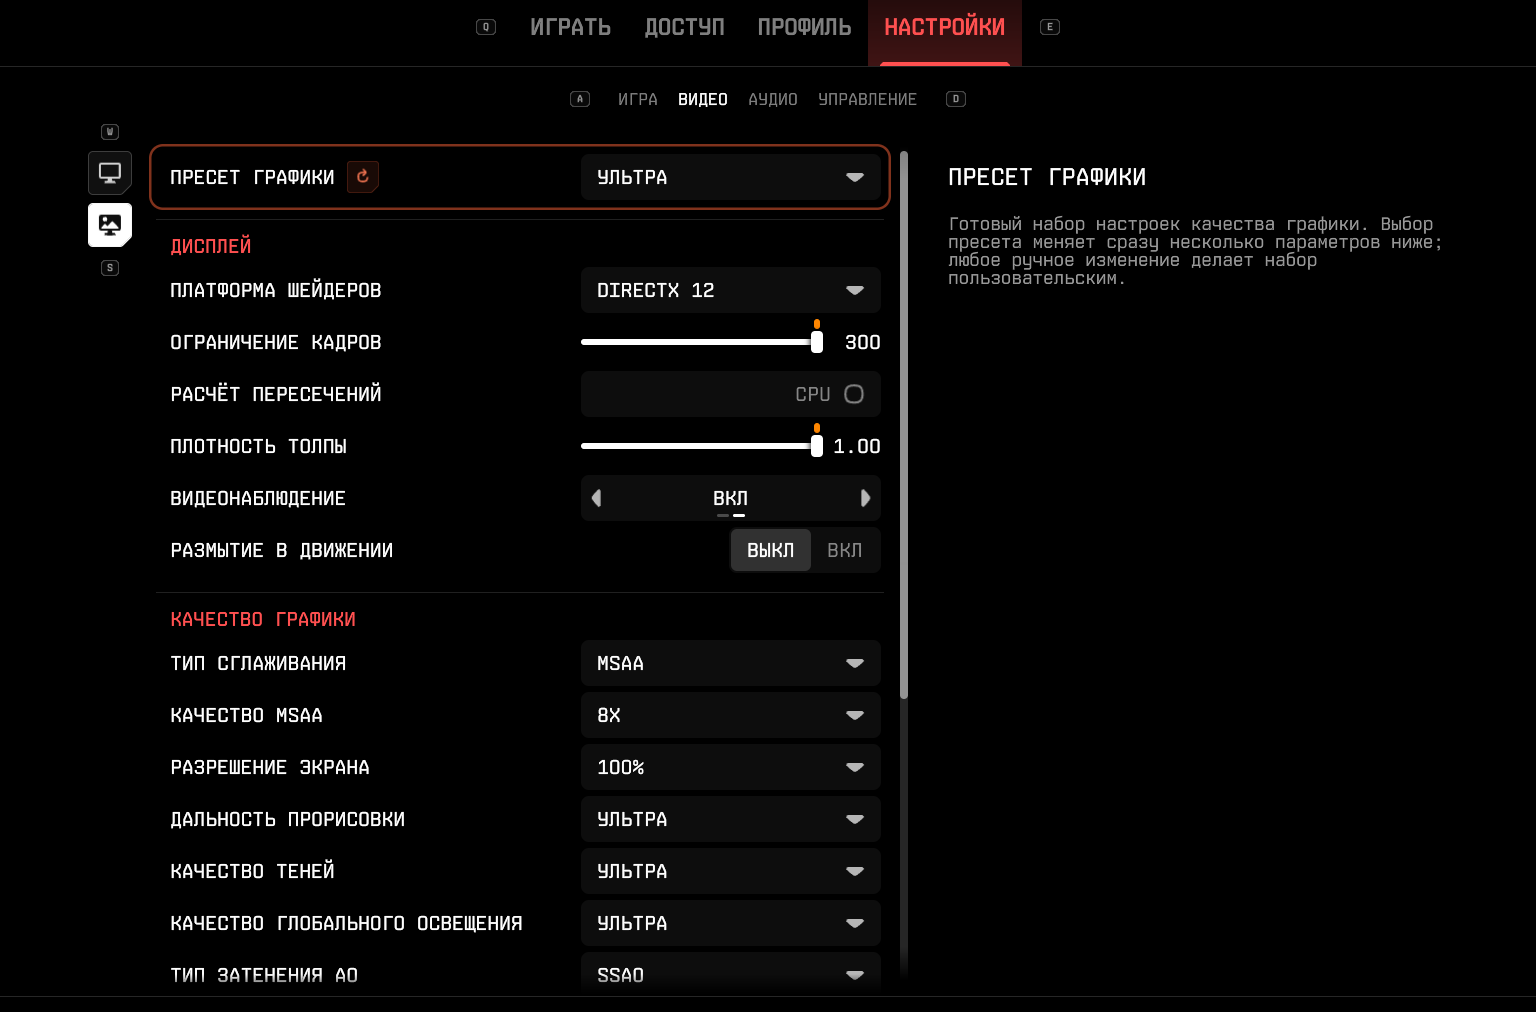The image size is (1536, 1012).
Task: Click left arrow for Видеонаблюдение
Action: coord(597,498)
